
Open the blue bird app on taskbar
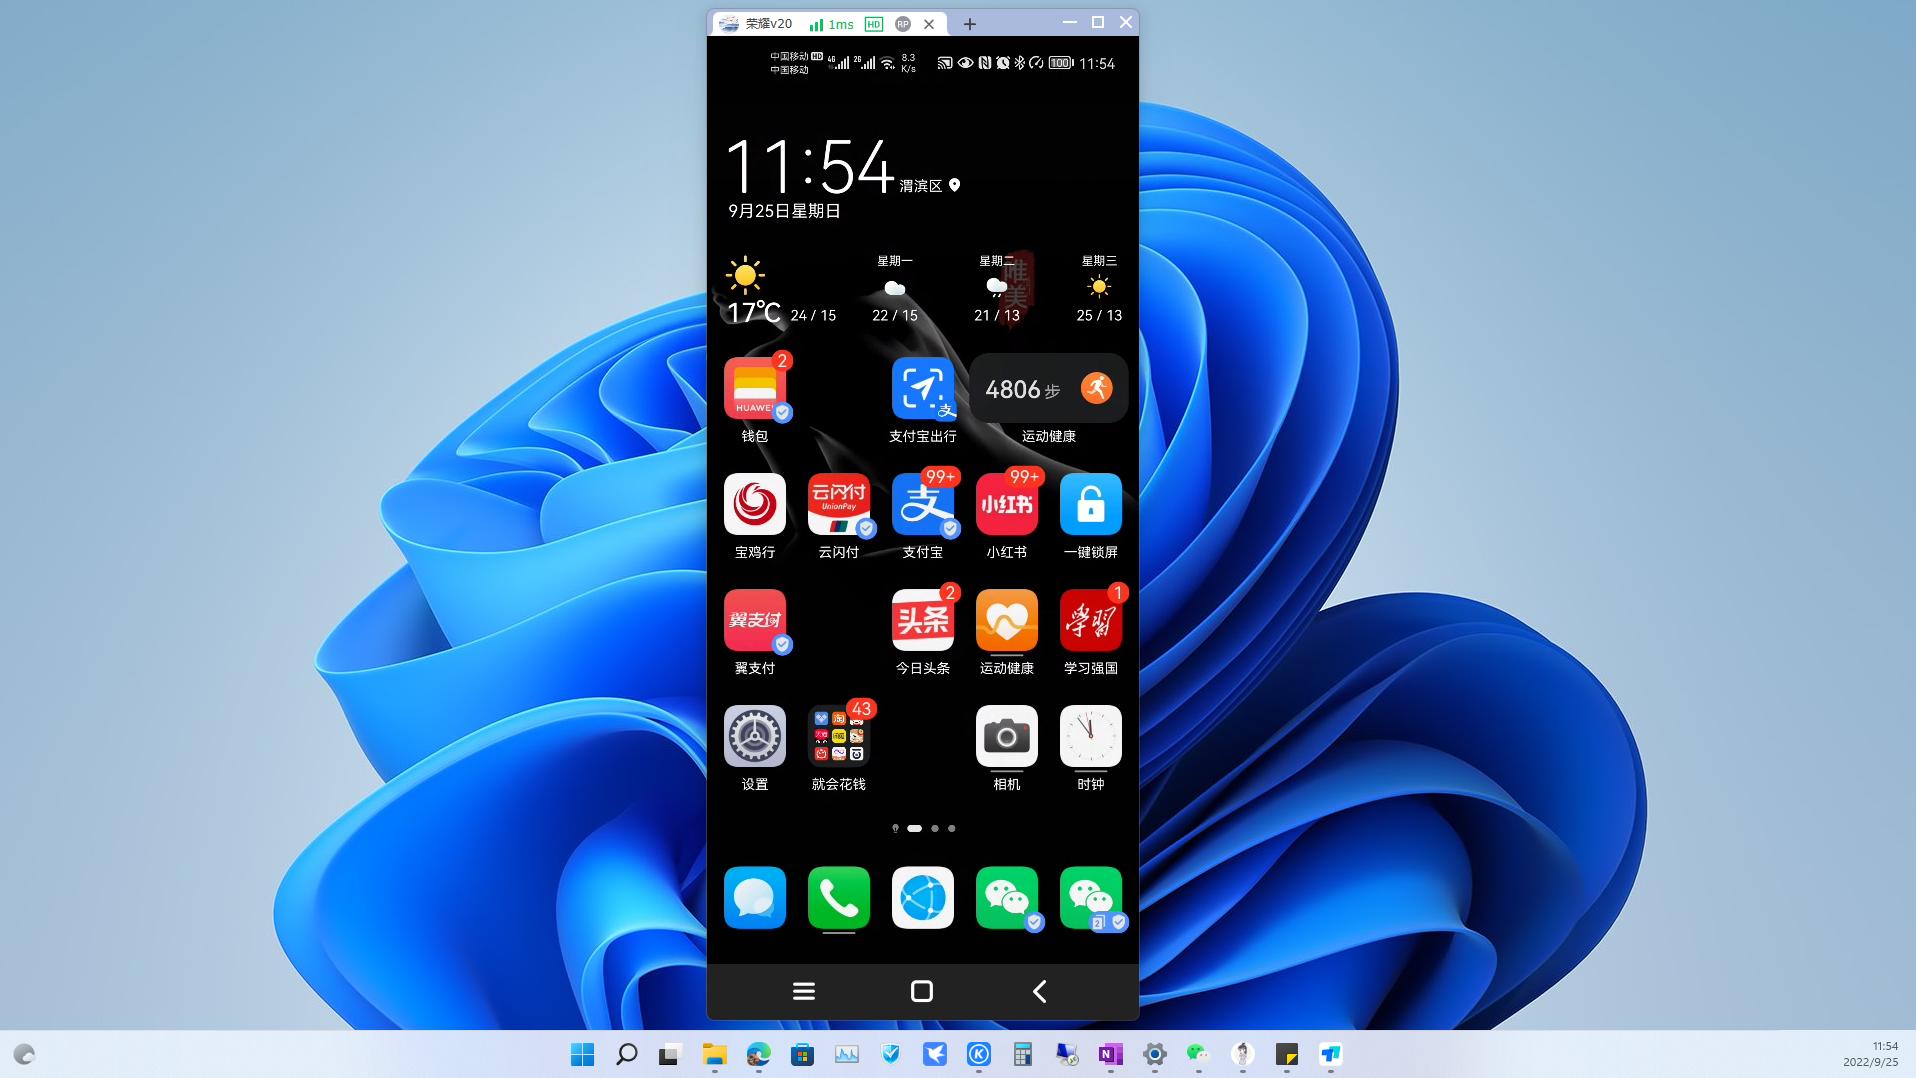point(935,1054)
